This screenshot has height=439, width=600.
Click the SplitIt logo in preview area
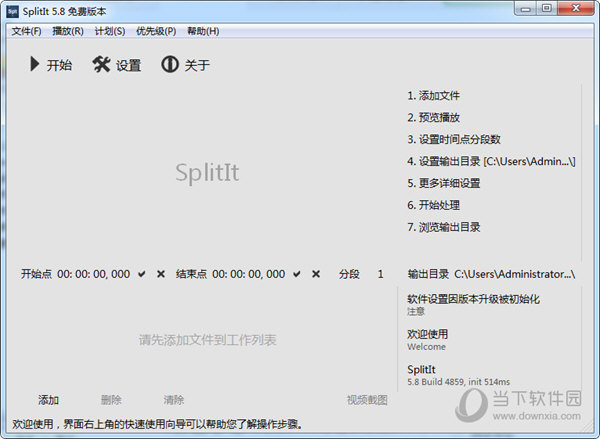pos(207,173)
